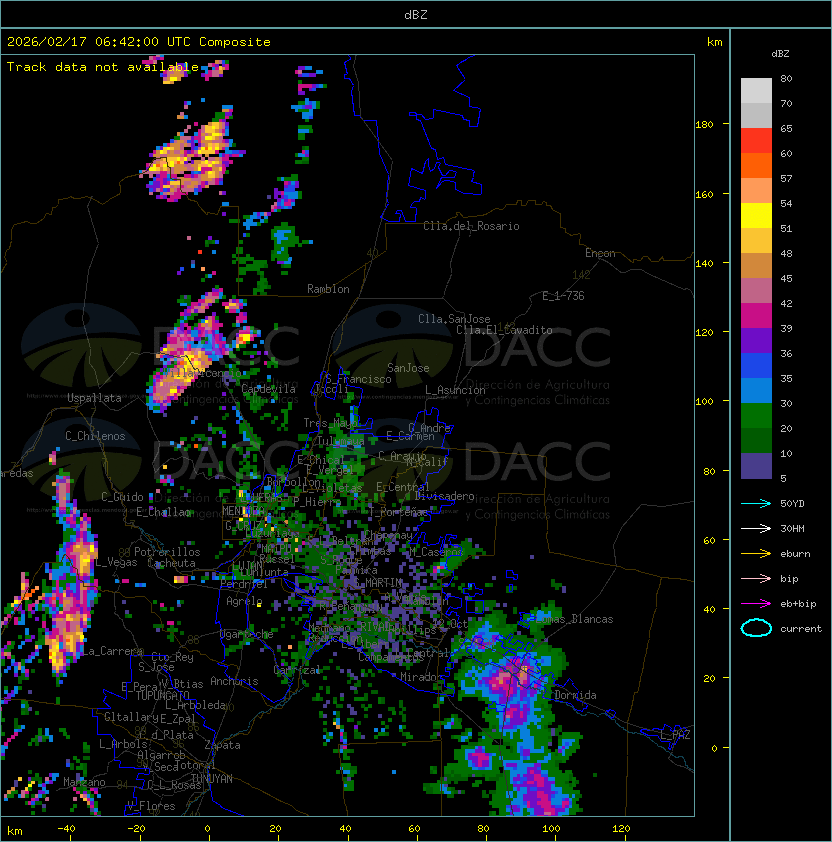Click the cyan 50YD arrow symbol in legend
The width and height of the screenshot is (832, 842).
pos(756,503)
